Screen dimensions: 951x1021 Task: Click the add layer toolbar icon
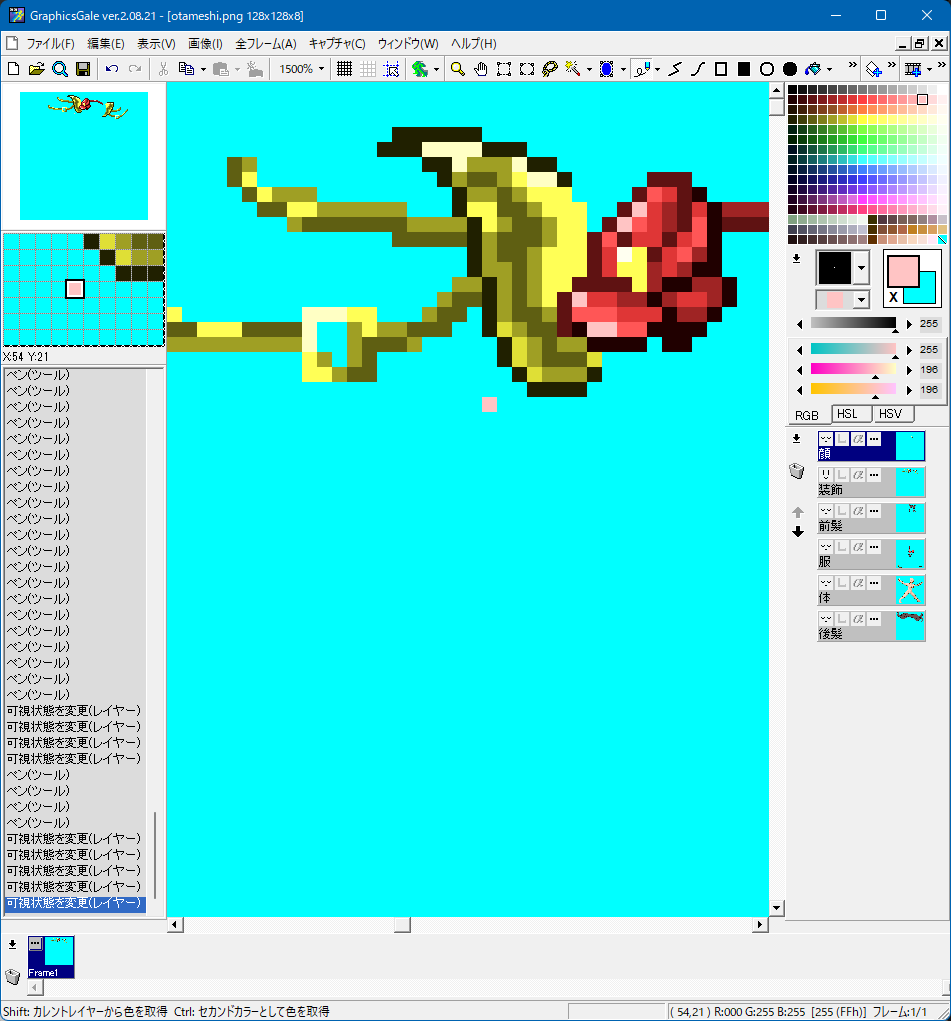[x=873, y=69]
